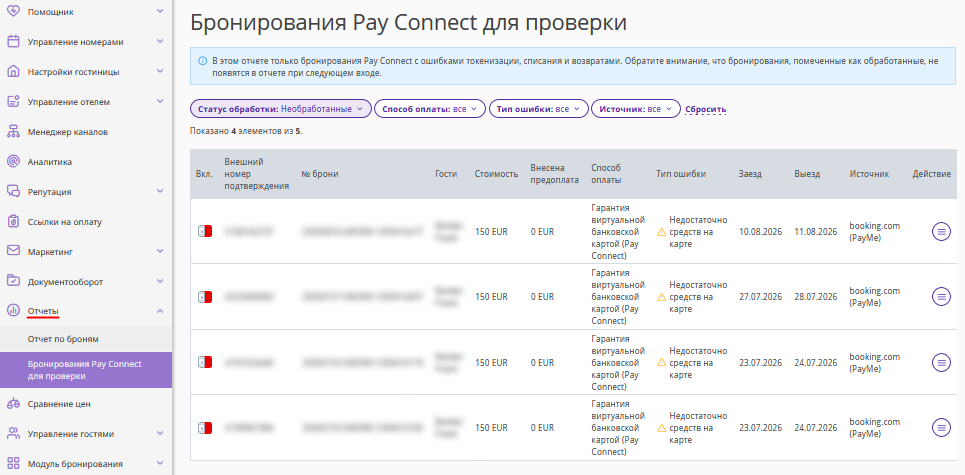Click the Тип ошибки column header
965x475 pixels.
pos(681,174)
